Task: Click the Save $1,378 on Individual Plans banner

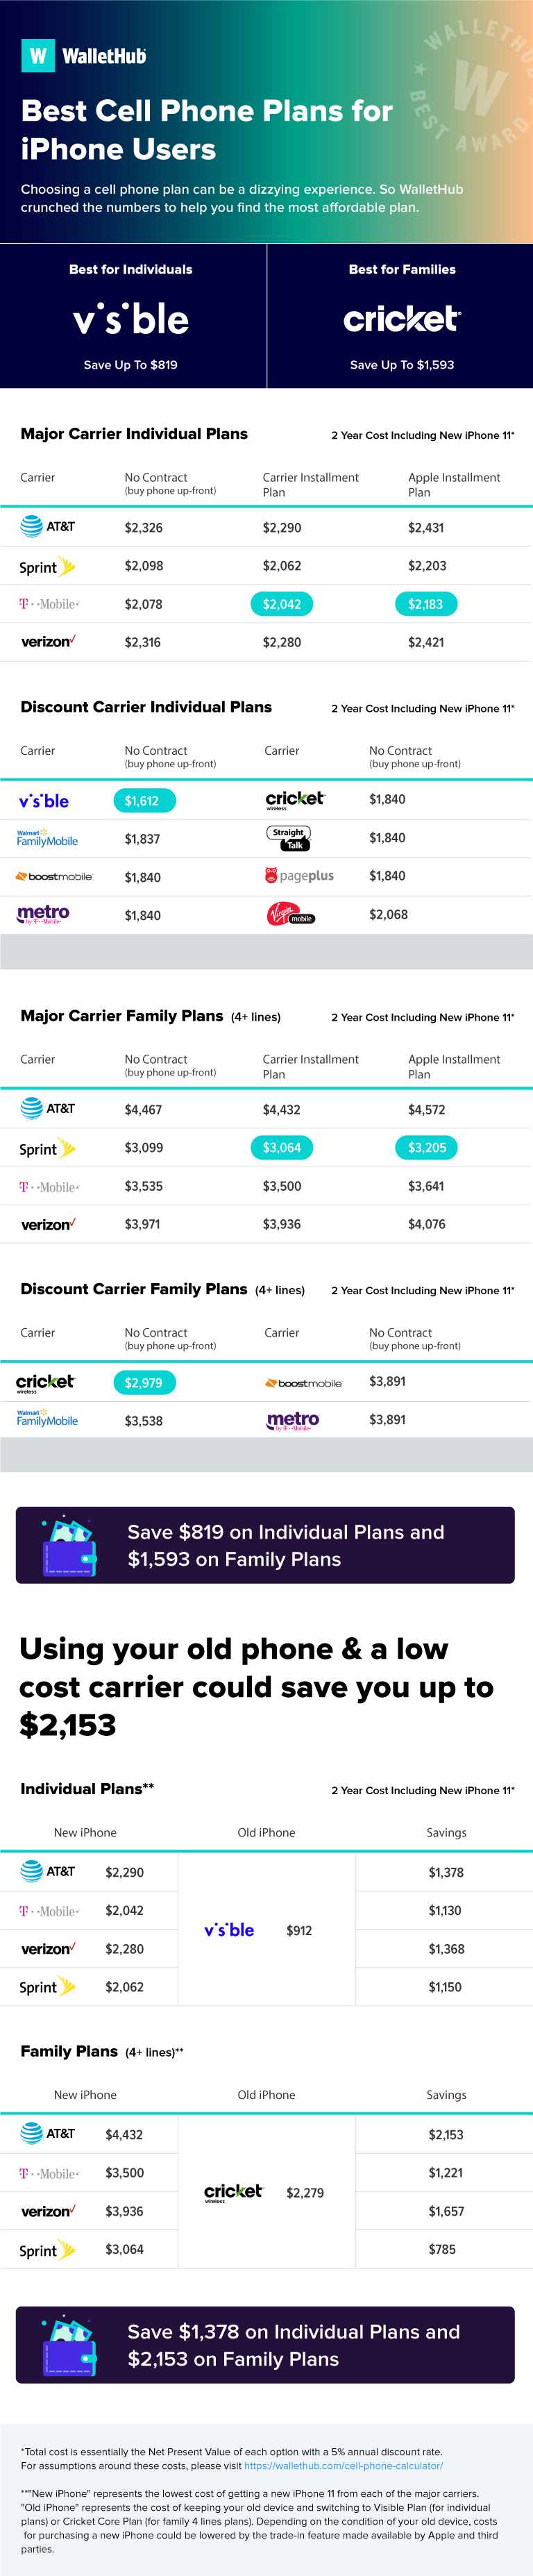Action: [x=265, y=2345]
